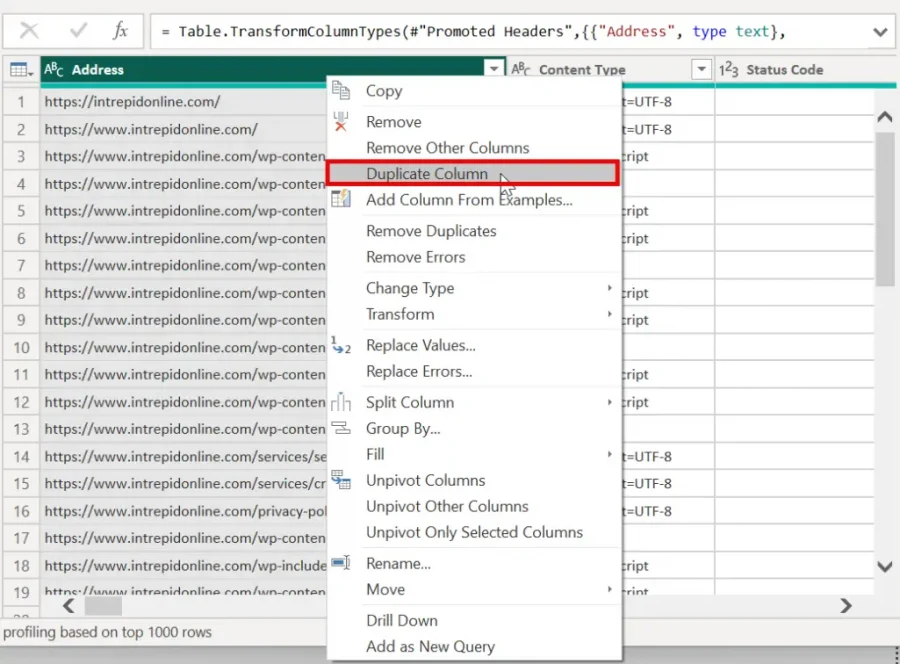The height and width of the screenshot is (664, 900).
Task: Click the vertical scrollbar thumb
Action: point(885,209)
